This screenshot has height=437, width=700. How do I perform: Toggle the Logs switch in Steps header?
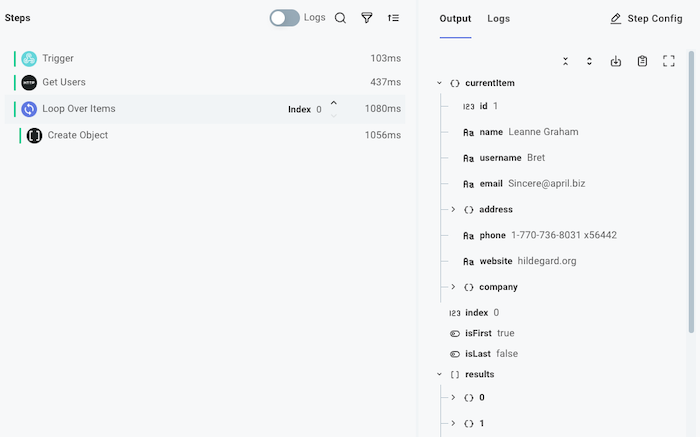[x=284, y=18]
